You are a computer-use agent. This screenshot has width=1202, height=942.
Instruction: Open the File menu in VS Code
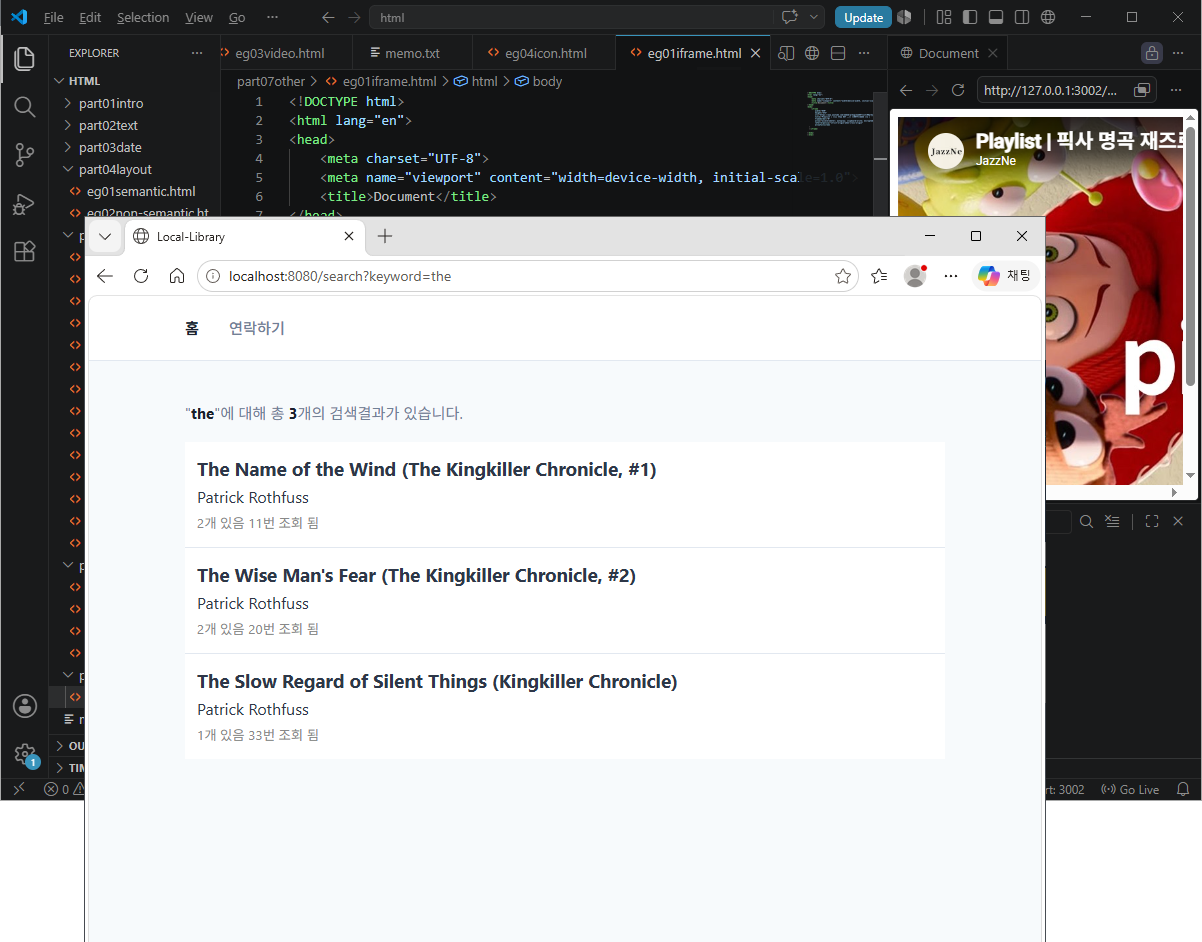(53, 17)
